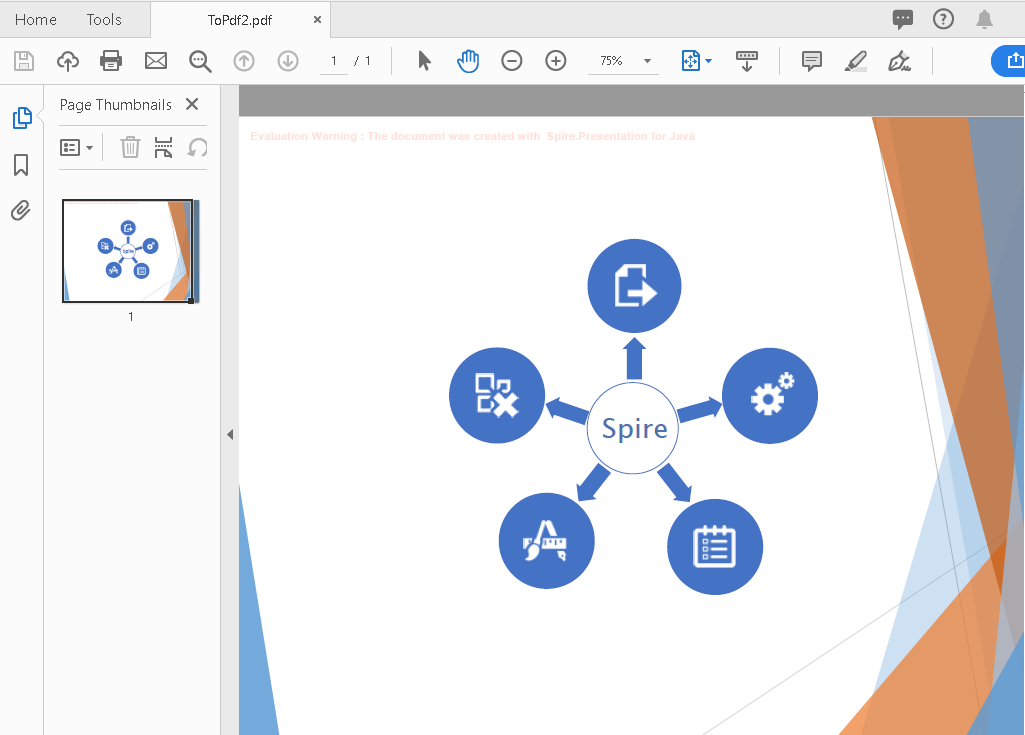Image resolution: width=1025 pixels, height=735 pixels.
Task: View notifications bell
Action: tap(984, 19)
